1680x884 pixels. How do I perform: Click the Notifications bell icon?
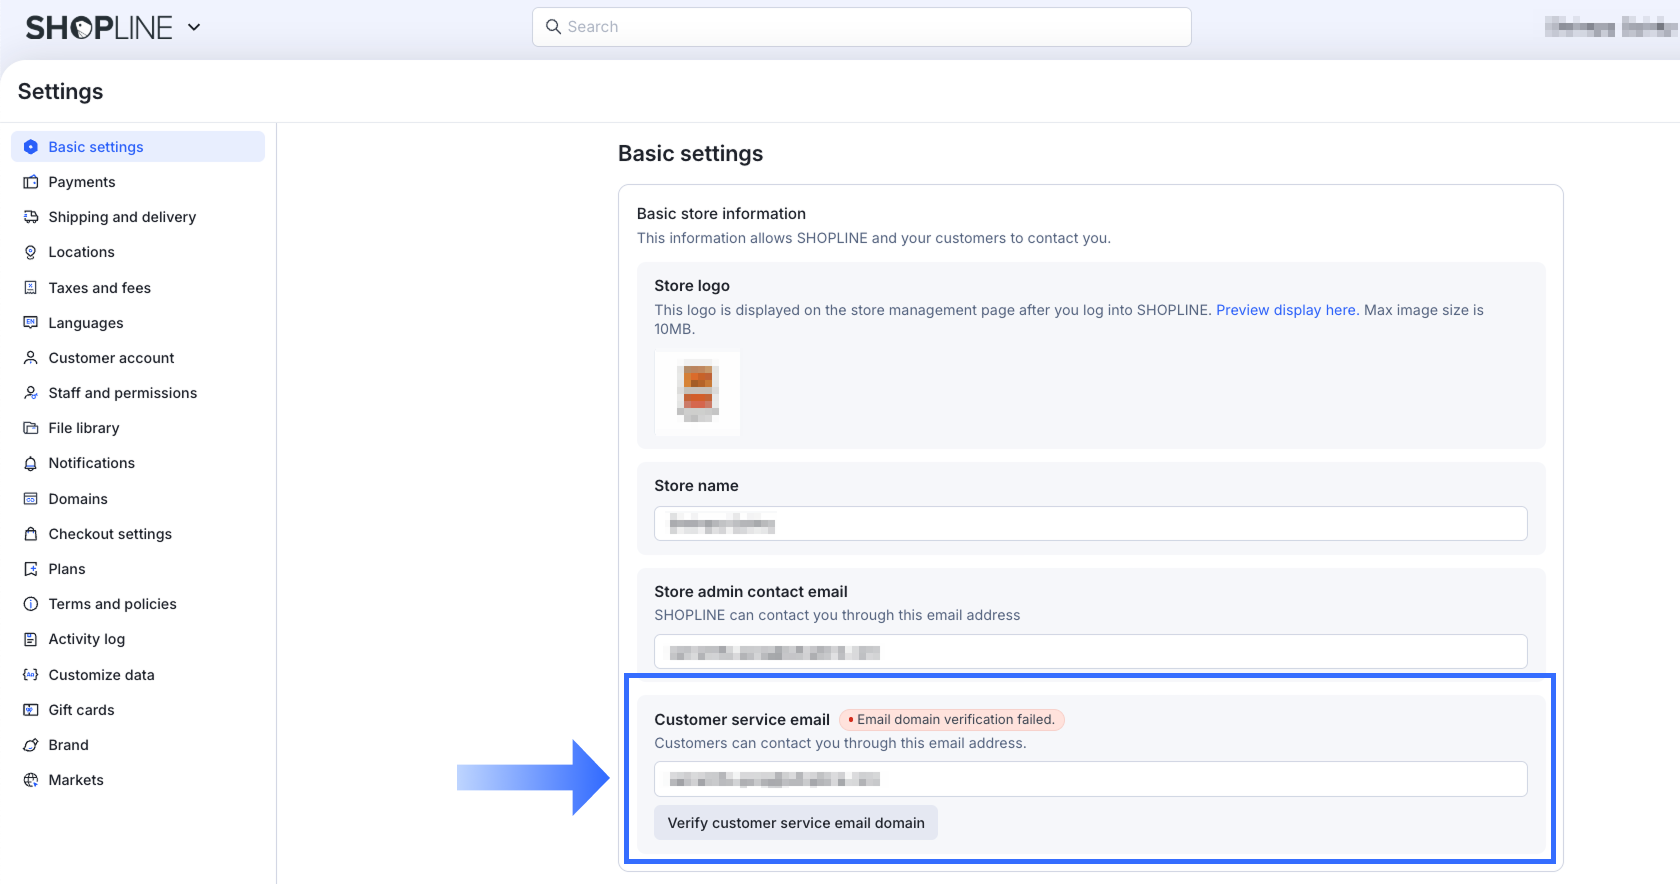click(31, 463)
